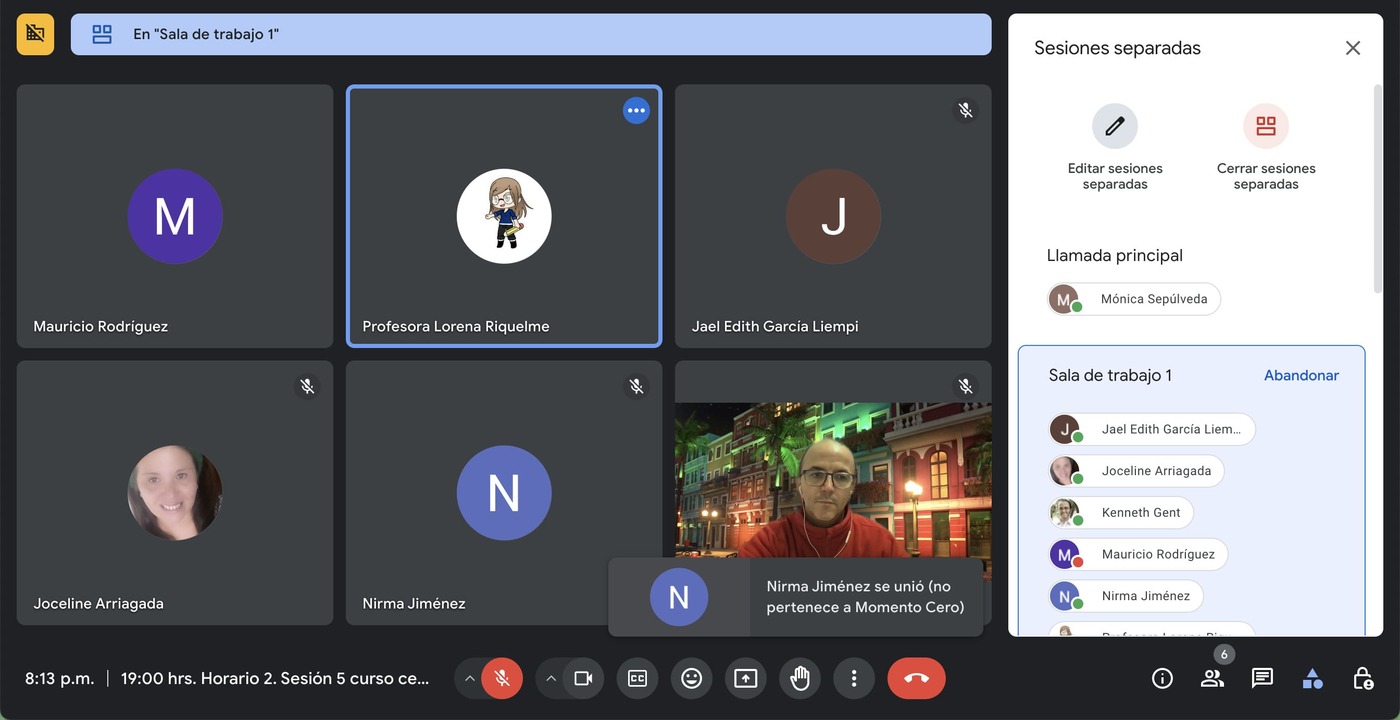Click the 8:13 p.m. clock text
This screenshot has width=1400, height=720.
60,678
